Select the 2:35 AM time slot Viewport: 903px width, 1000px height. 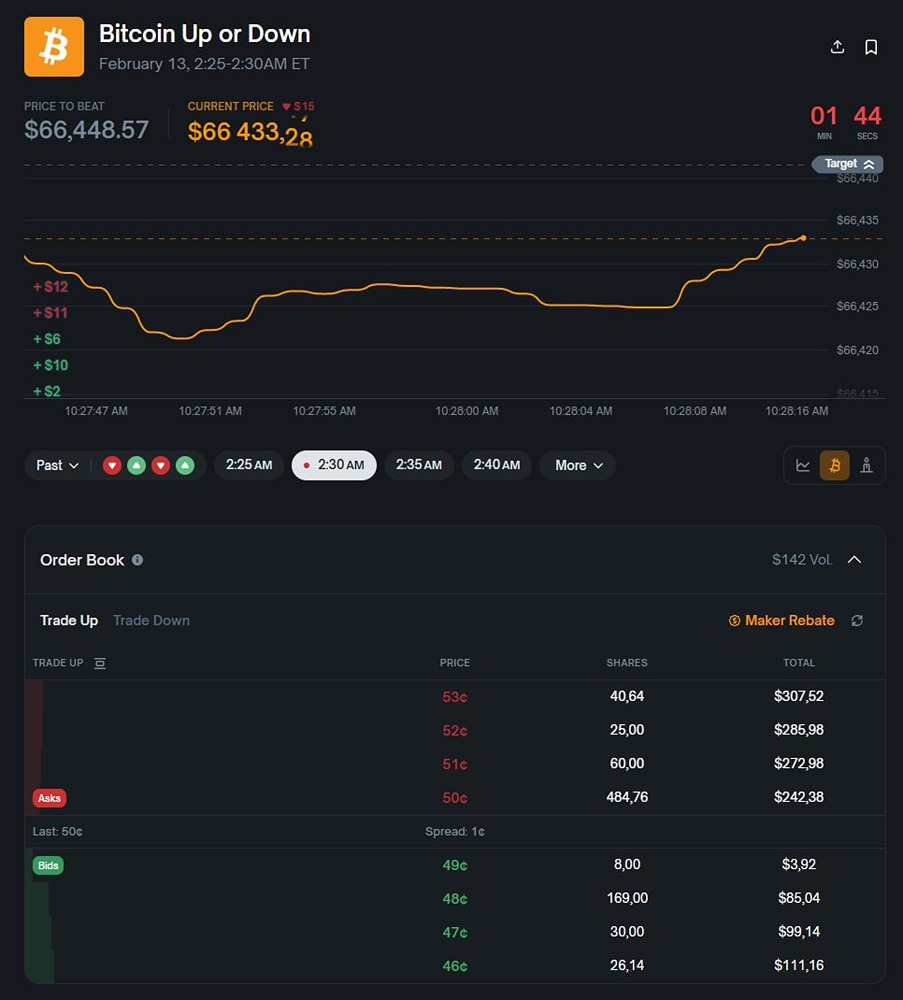point(419,465)
